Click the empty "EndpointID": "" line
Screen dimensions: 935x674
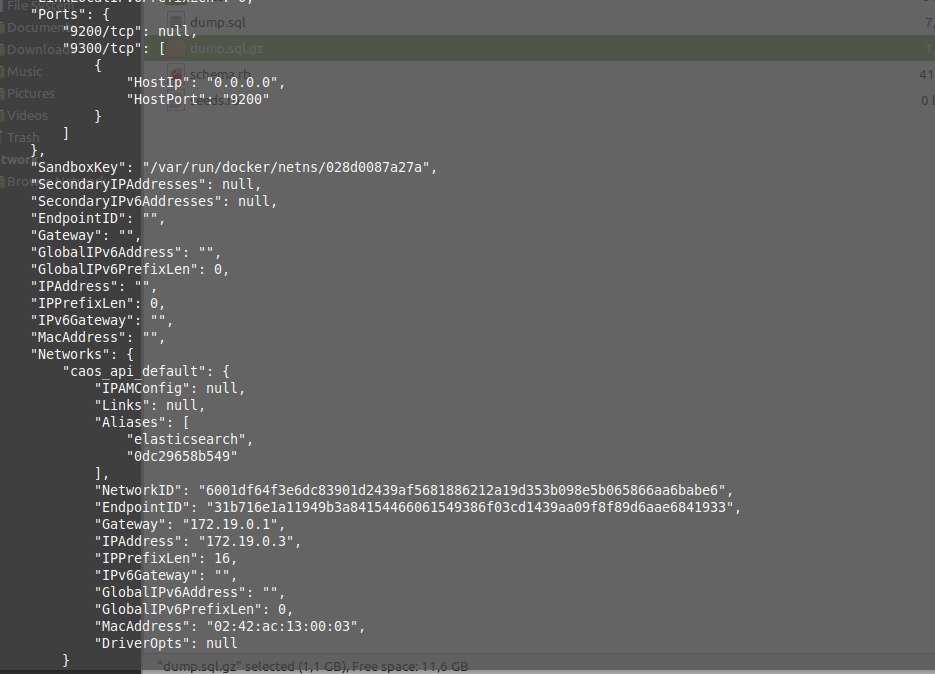[x=98, y=218]
